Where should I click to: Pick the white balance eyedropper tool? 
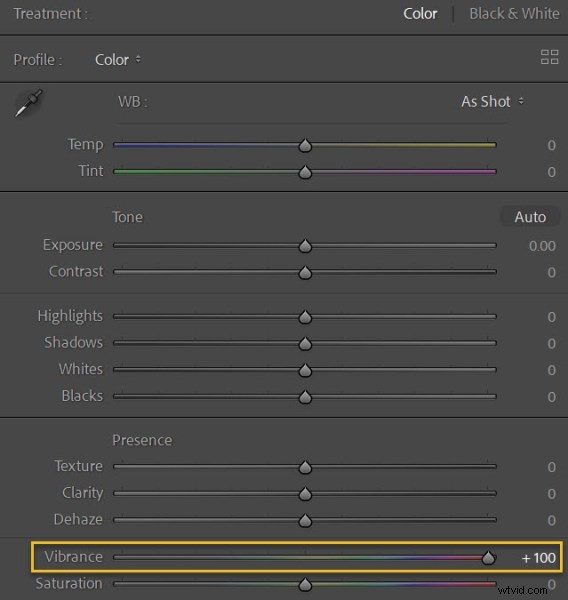coord(28,103)
